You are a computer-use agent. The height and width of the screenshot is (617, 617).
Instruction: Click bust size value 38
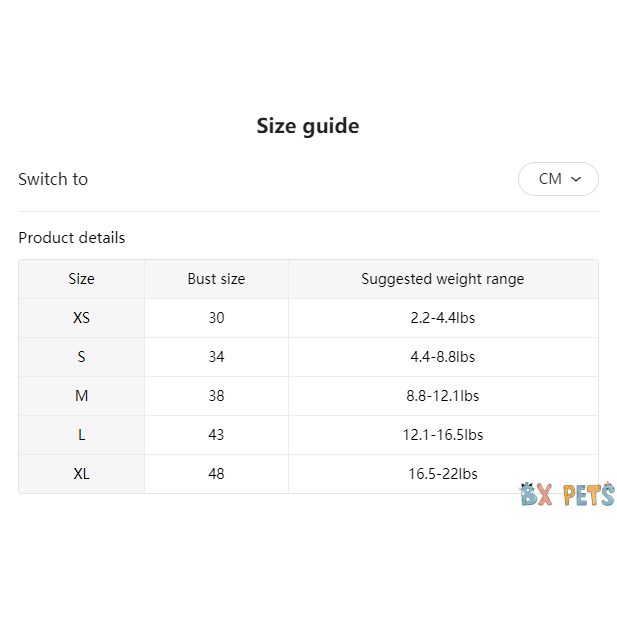pyautogui.click(x=217, y=396)
